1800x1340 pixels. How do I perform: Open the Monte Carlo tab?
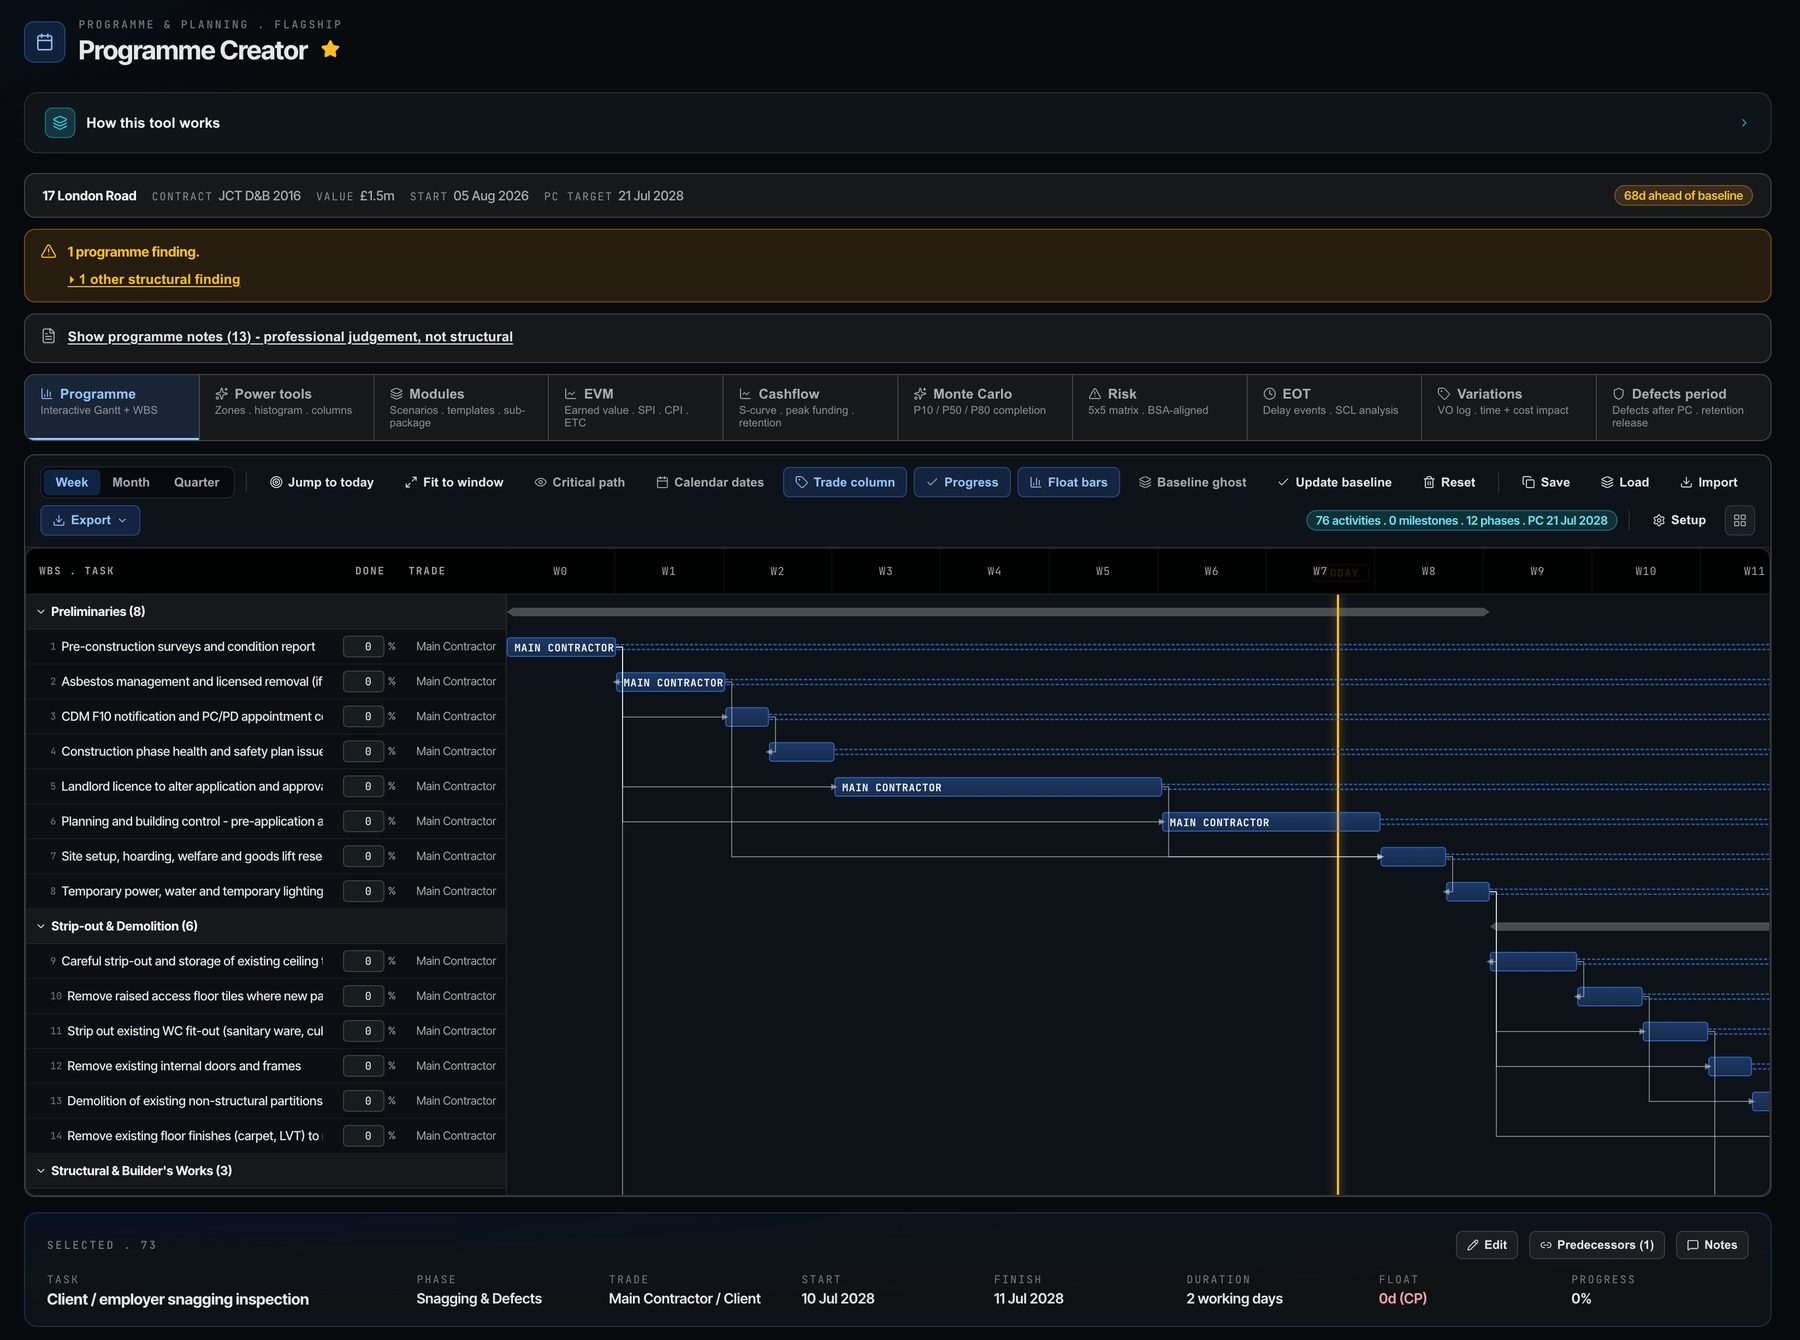click(984, 407)
